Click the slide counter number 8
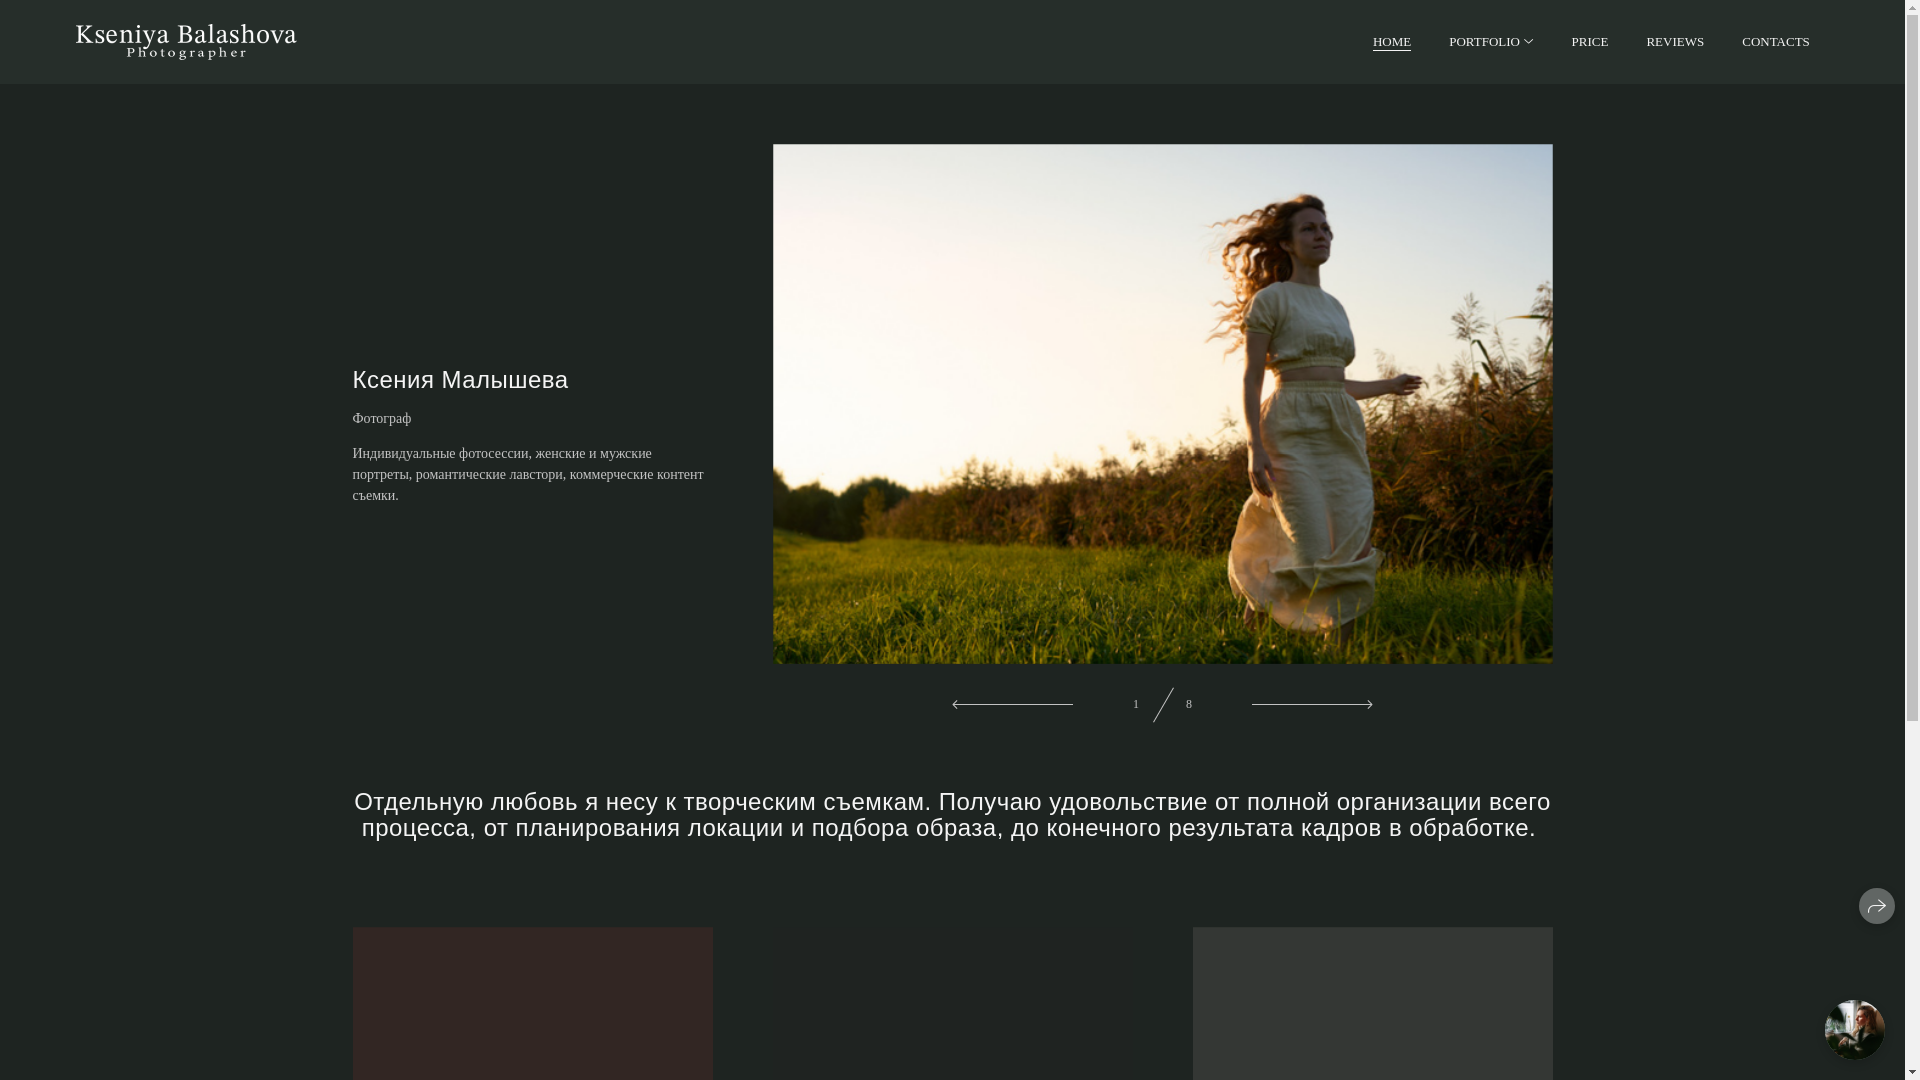This screenshot has width=1920, height=1080. (1188, 704)
